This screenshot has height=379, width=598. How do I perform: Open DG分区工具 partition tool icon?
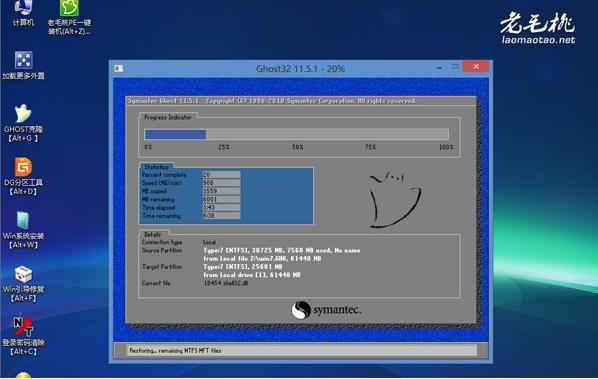23,176
